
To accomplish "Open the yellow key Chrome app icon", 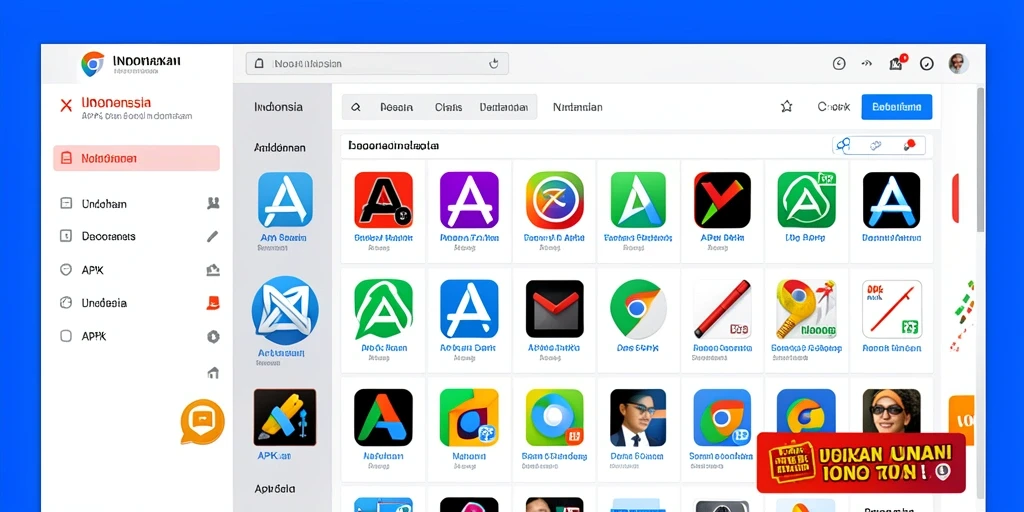I will pos(807,309).
